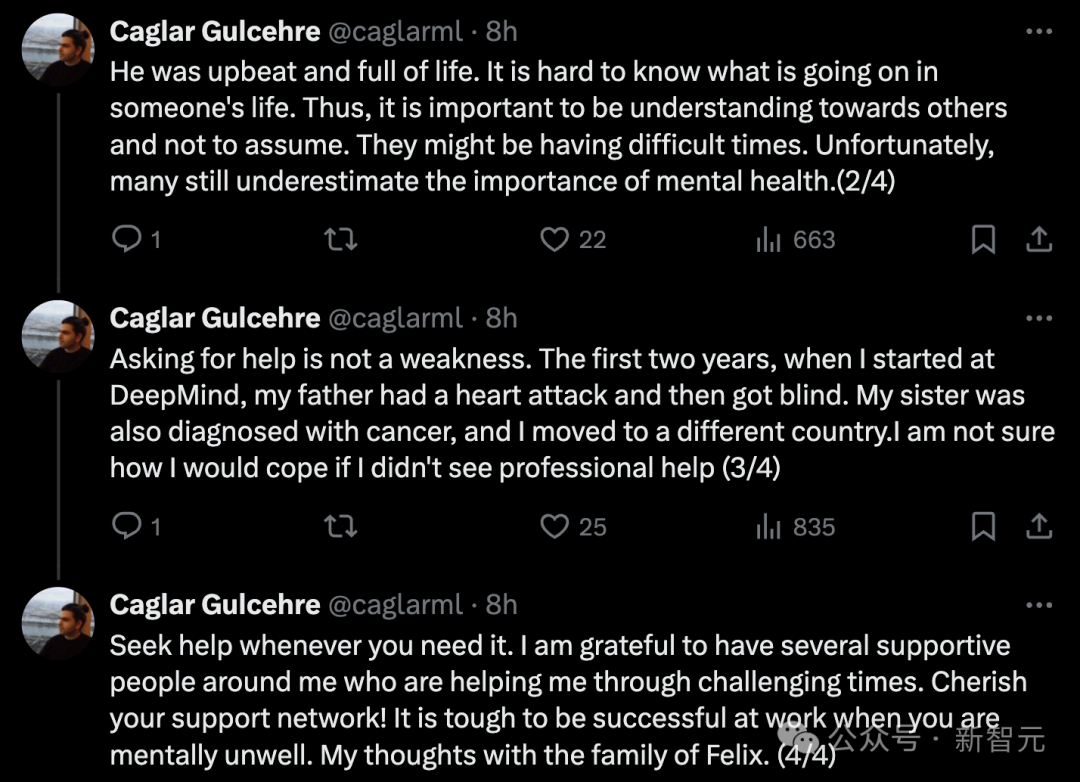Open more options on the 3/4 tweet
Image resolution: width=1080 pixels, height=782 pixels.
tap(1039, 319)
